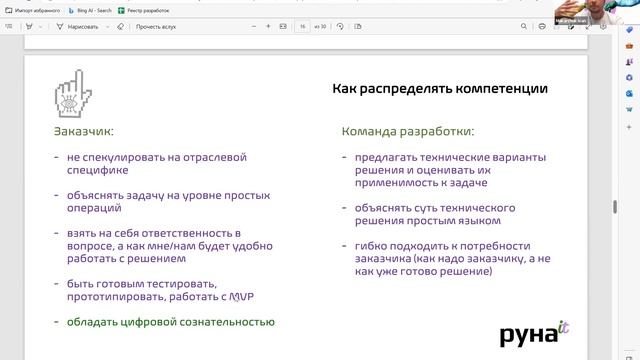Rotate the PDF page
Viewport: 640px width, 360px height.
click(x=340, y=27)
